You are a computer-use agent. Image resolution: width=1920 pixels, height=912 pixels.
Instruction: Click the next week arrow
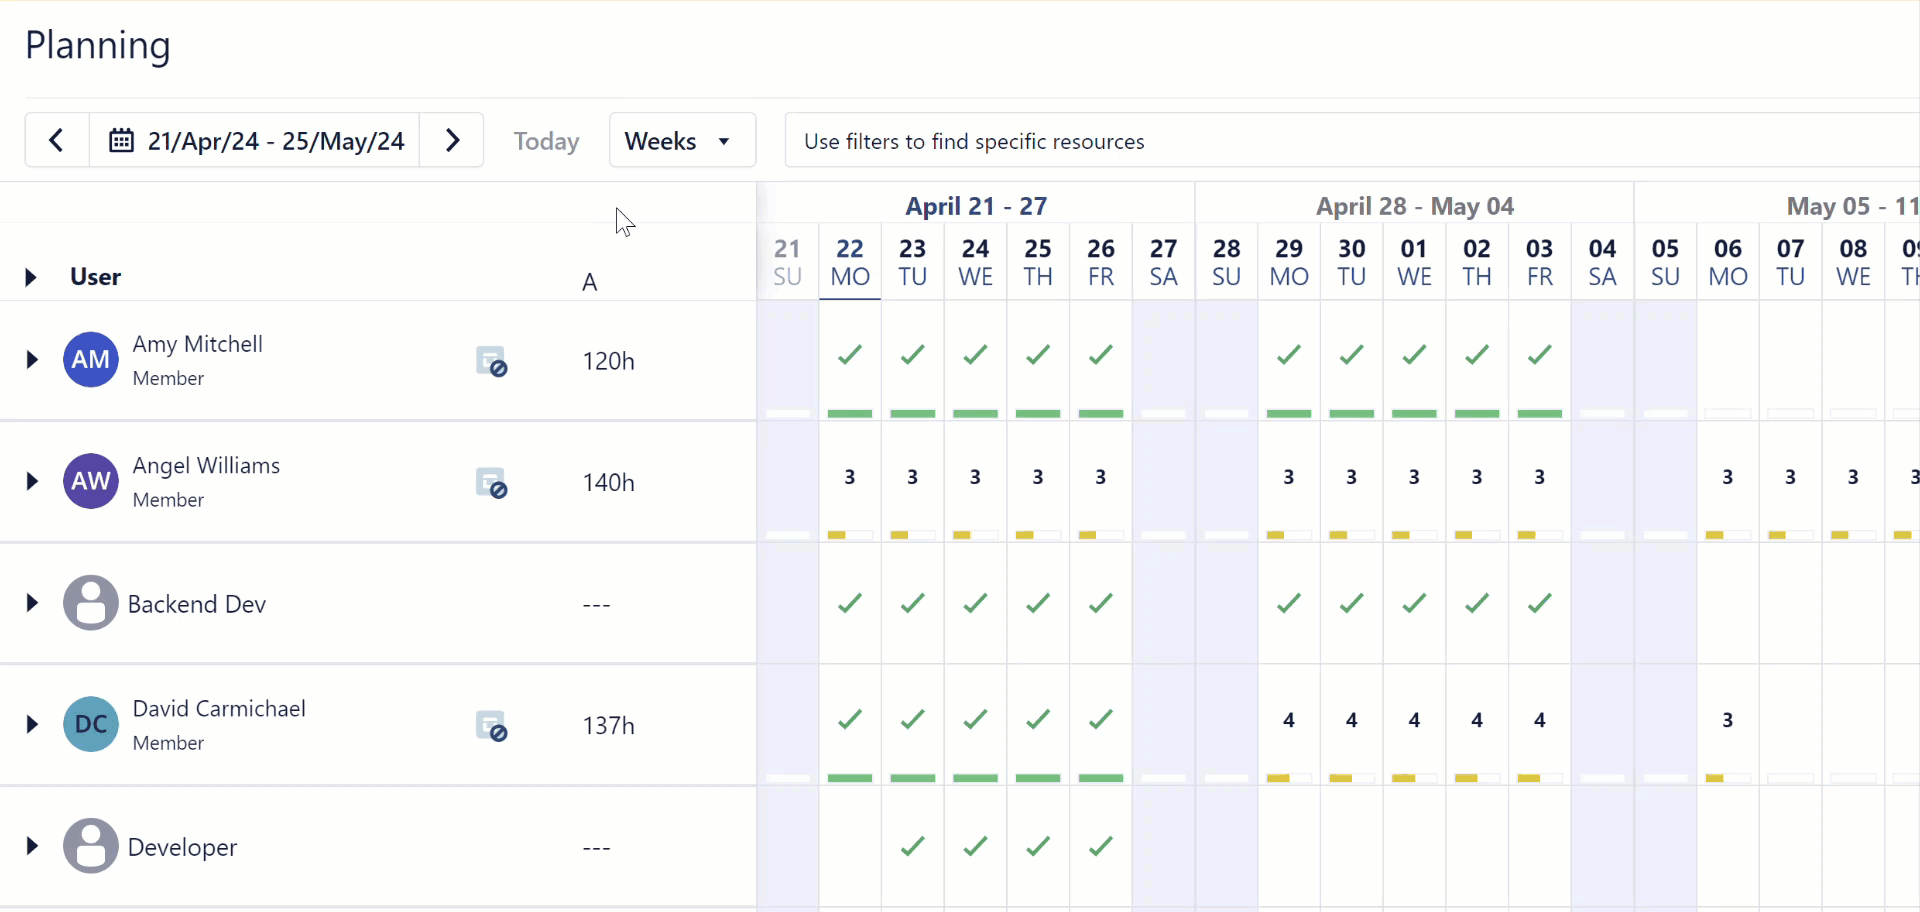click(452, 140)
